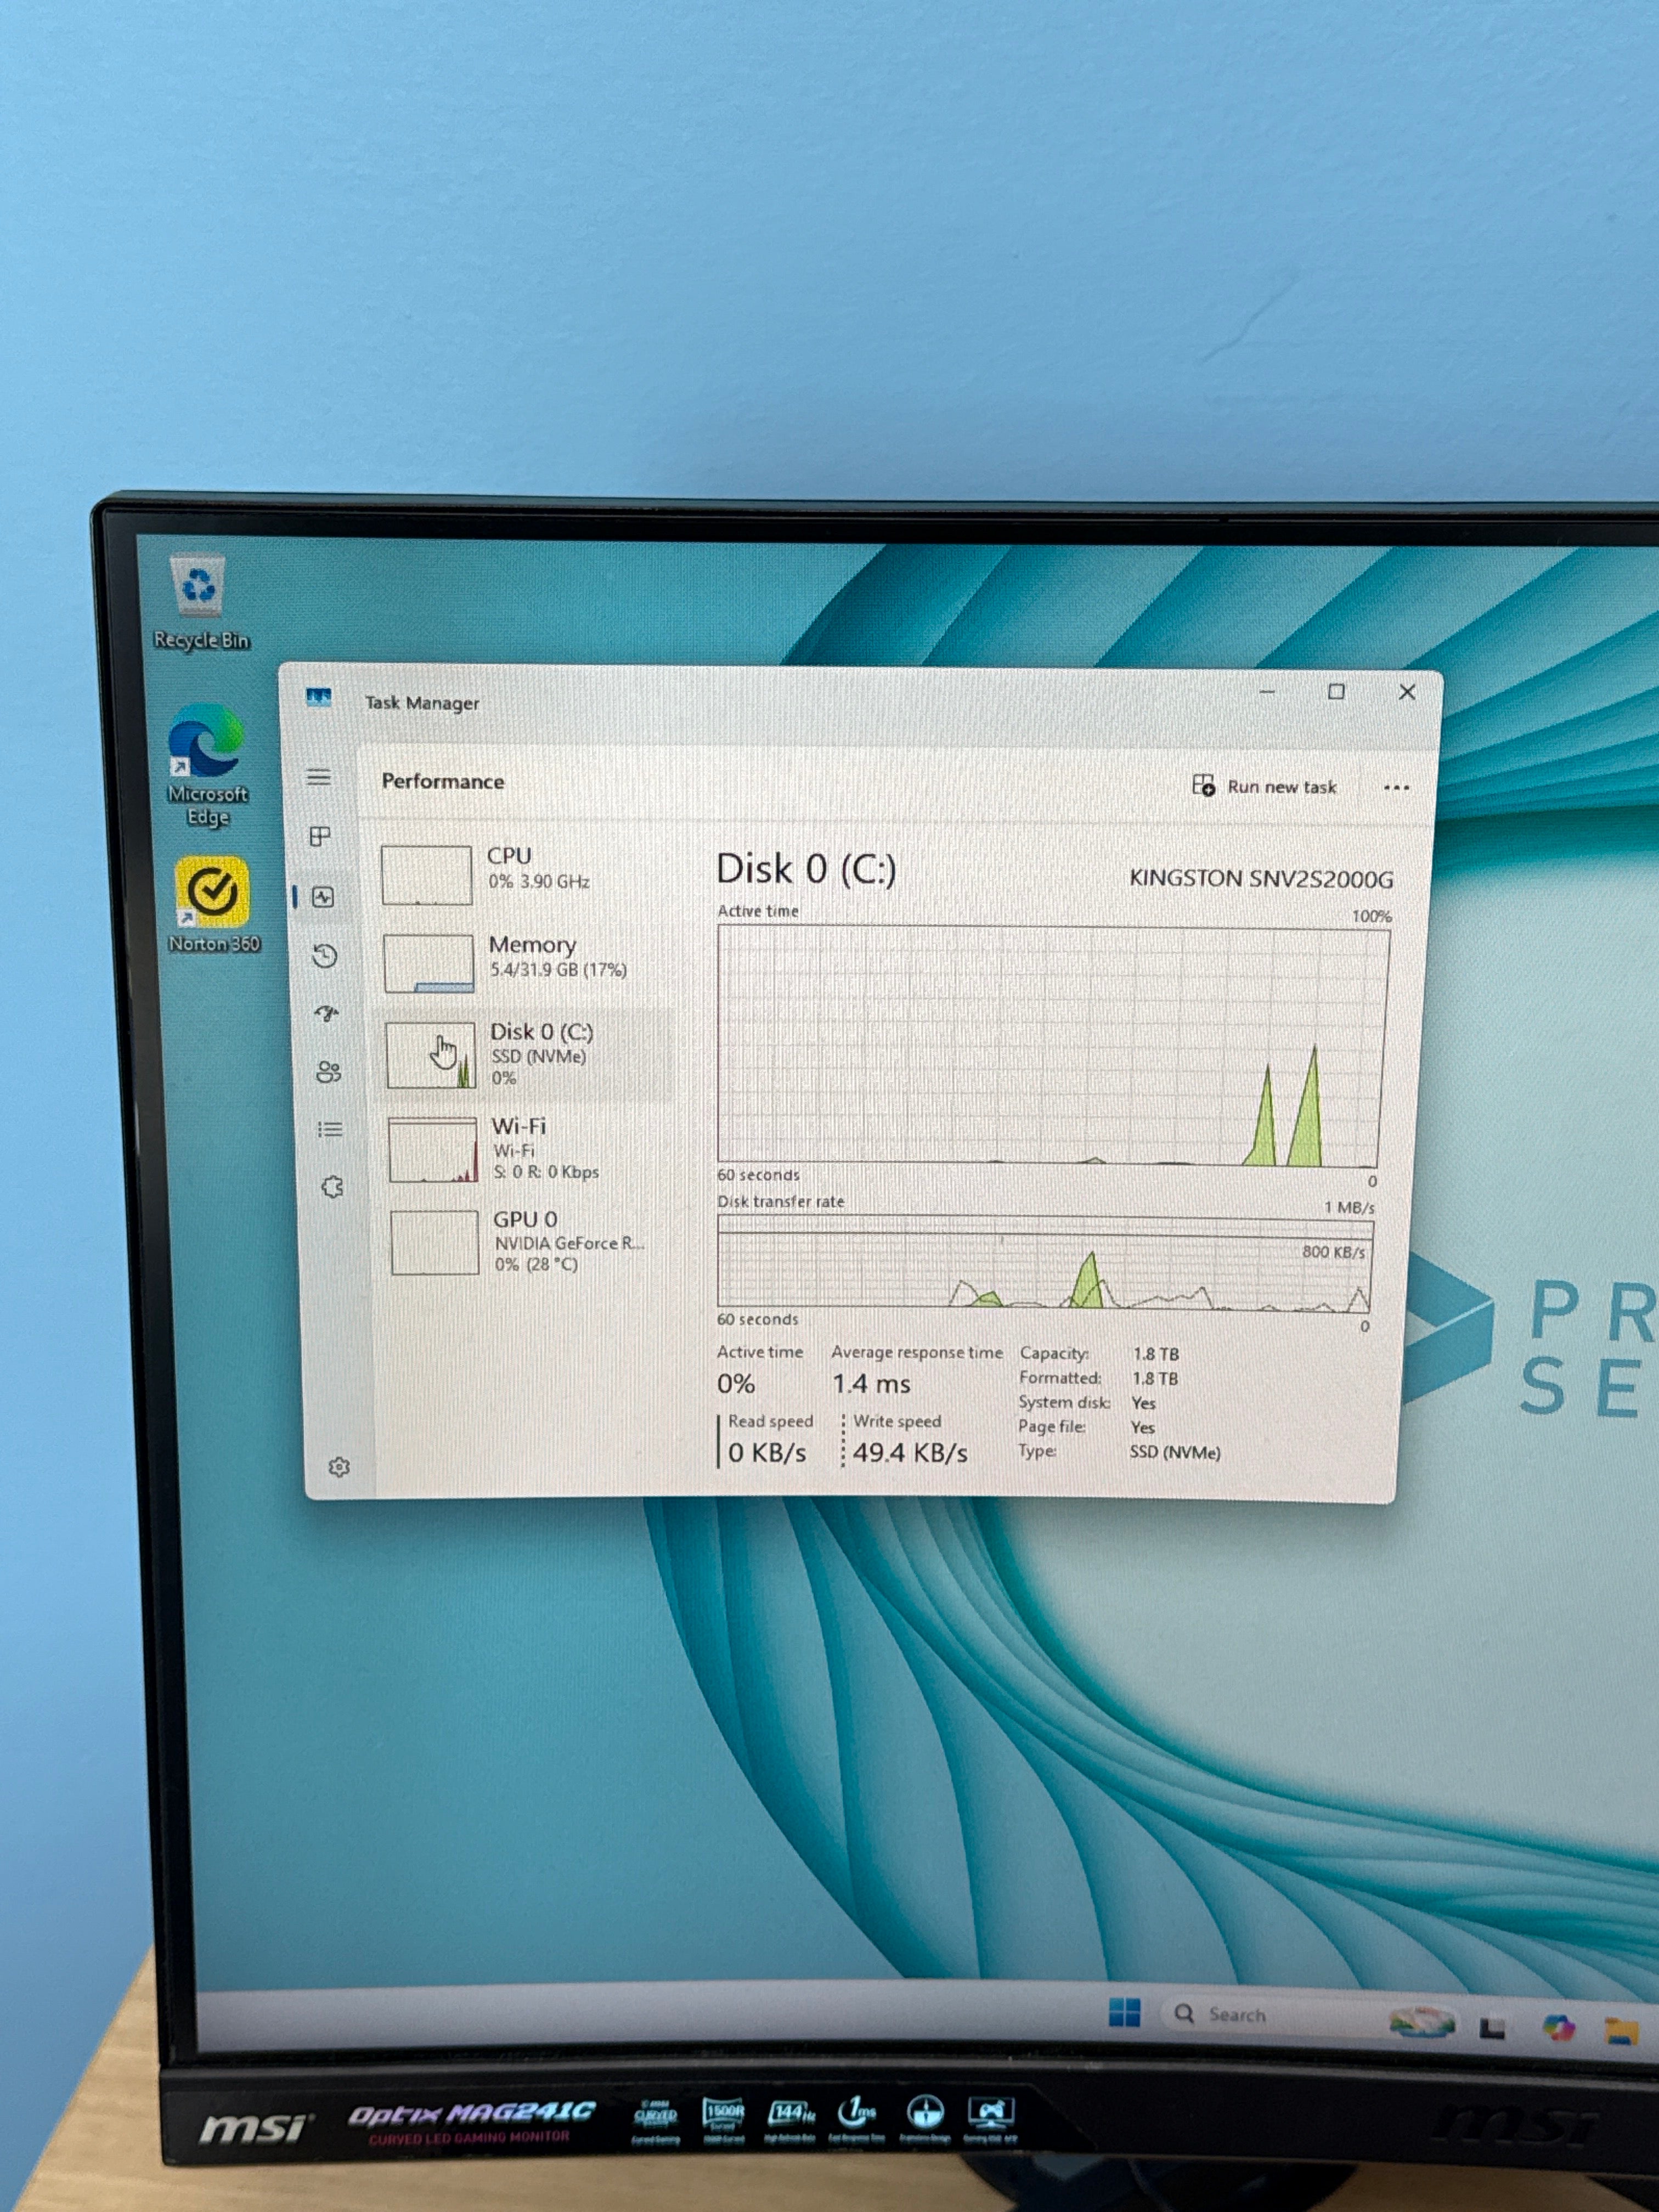Click the Wi-Fi mini graph thumbnail
This screenshot has height=2212, width=1659.
pyautogui.click(x=433, y=1150)
